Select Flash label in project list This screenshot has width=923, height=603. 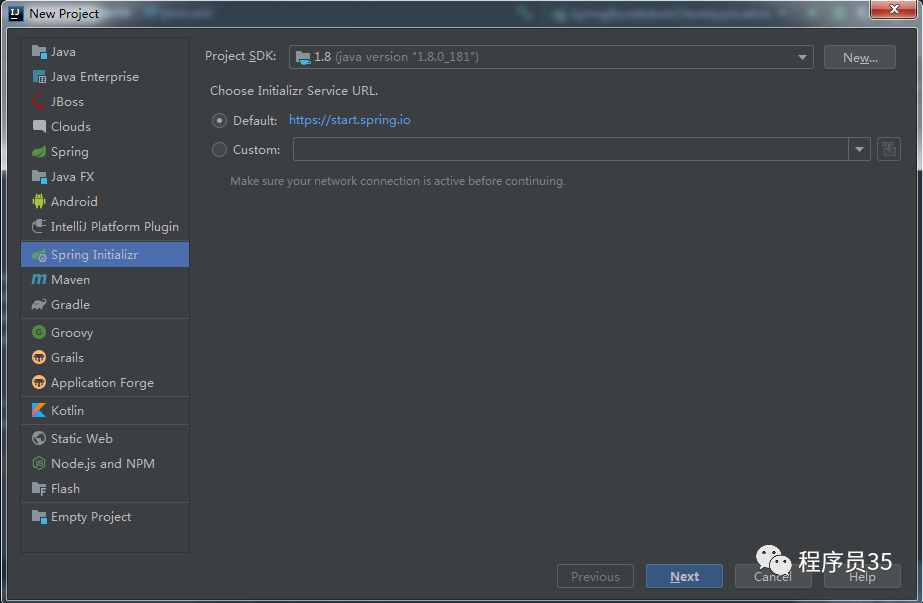65,489
